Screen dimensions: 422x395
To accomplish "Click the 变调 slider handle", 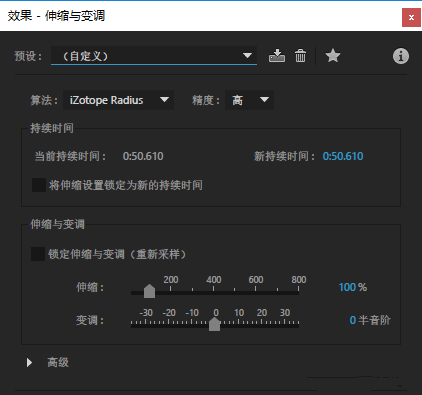I will tap(214, 324).
